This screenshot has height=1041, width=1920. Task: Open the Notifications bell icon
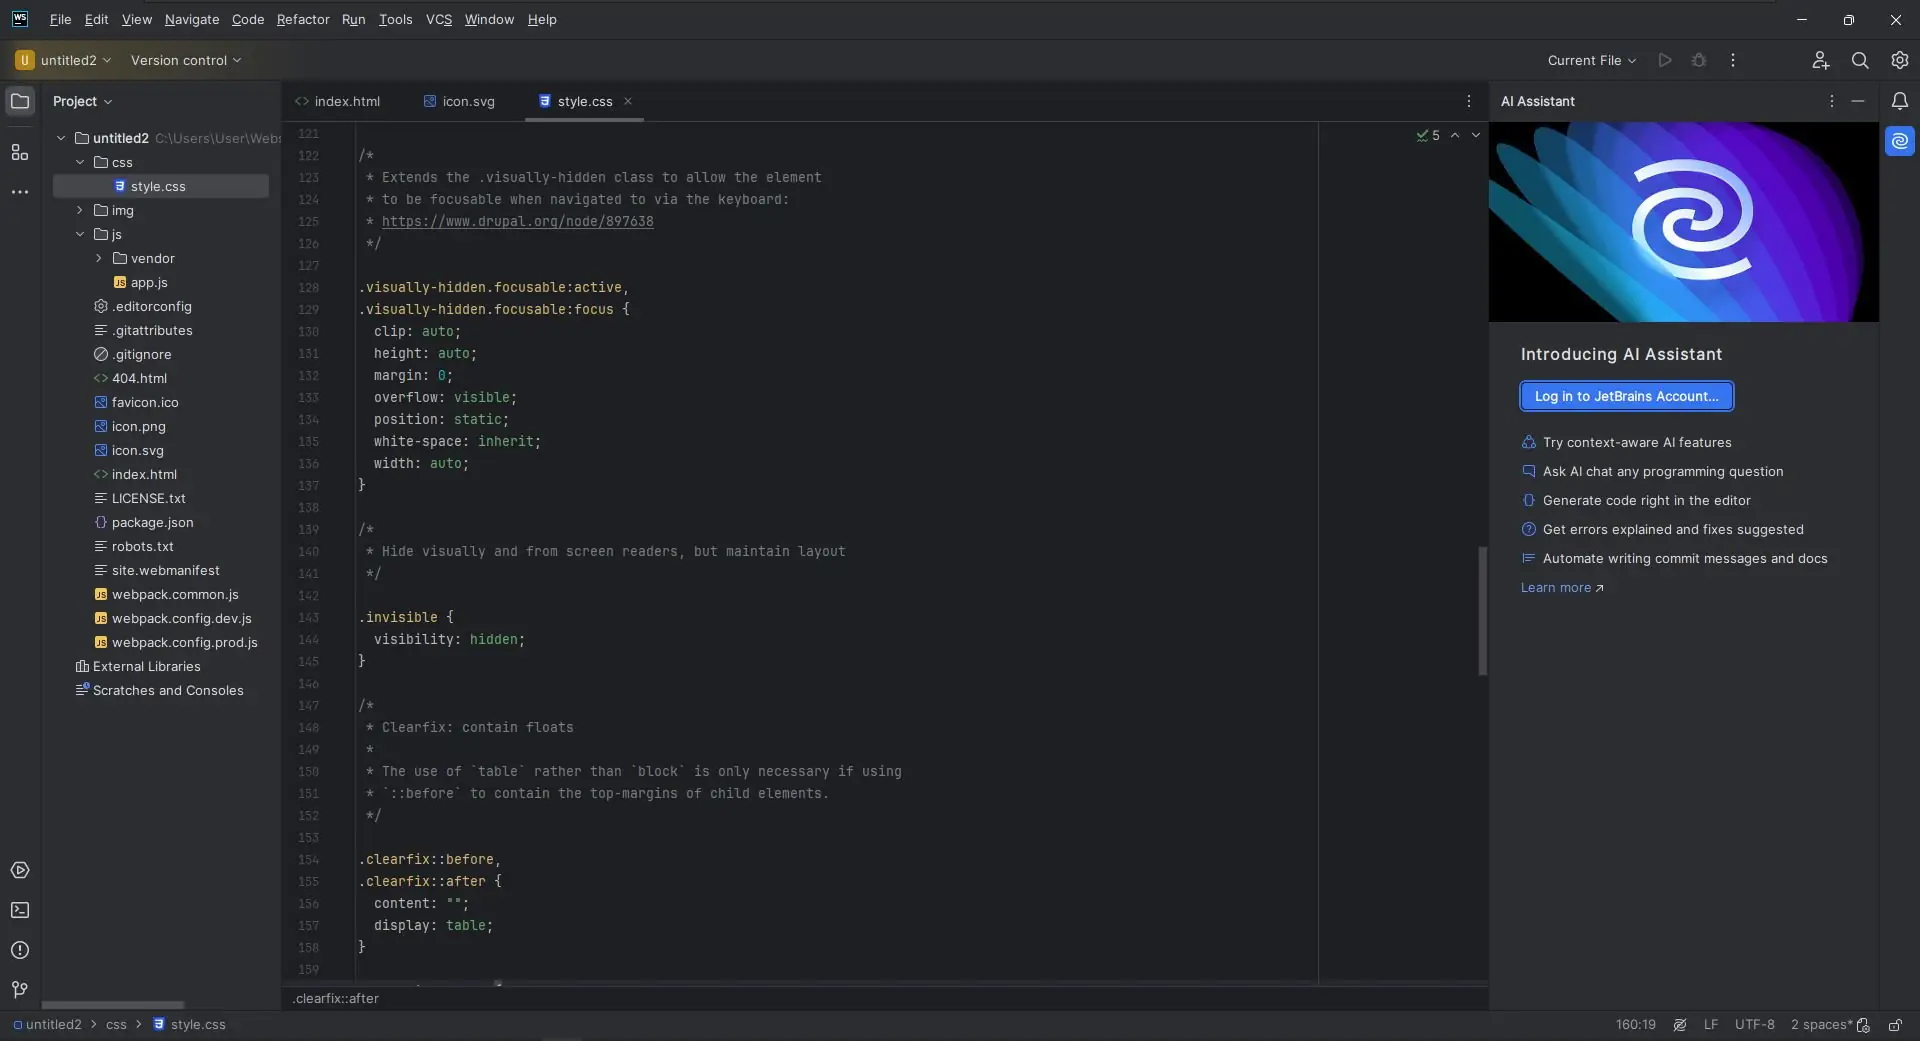pos(1899,101)
